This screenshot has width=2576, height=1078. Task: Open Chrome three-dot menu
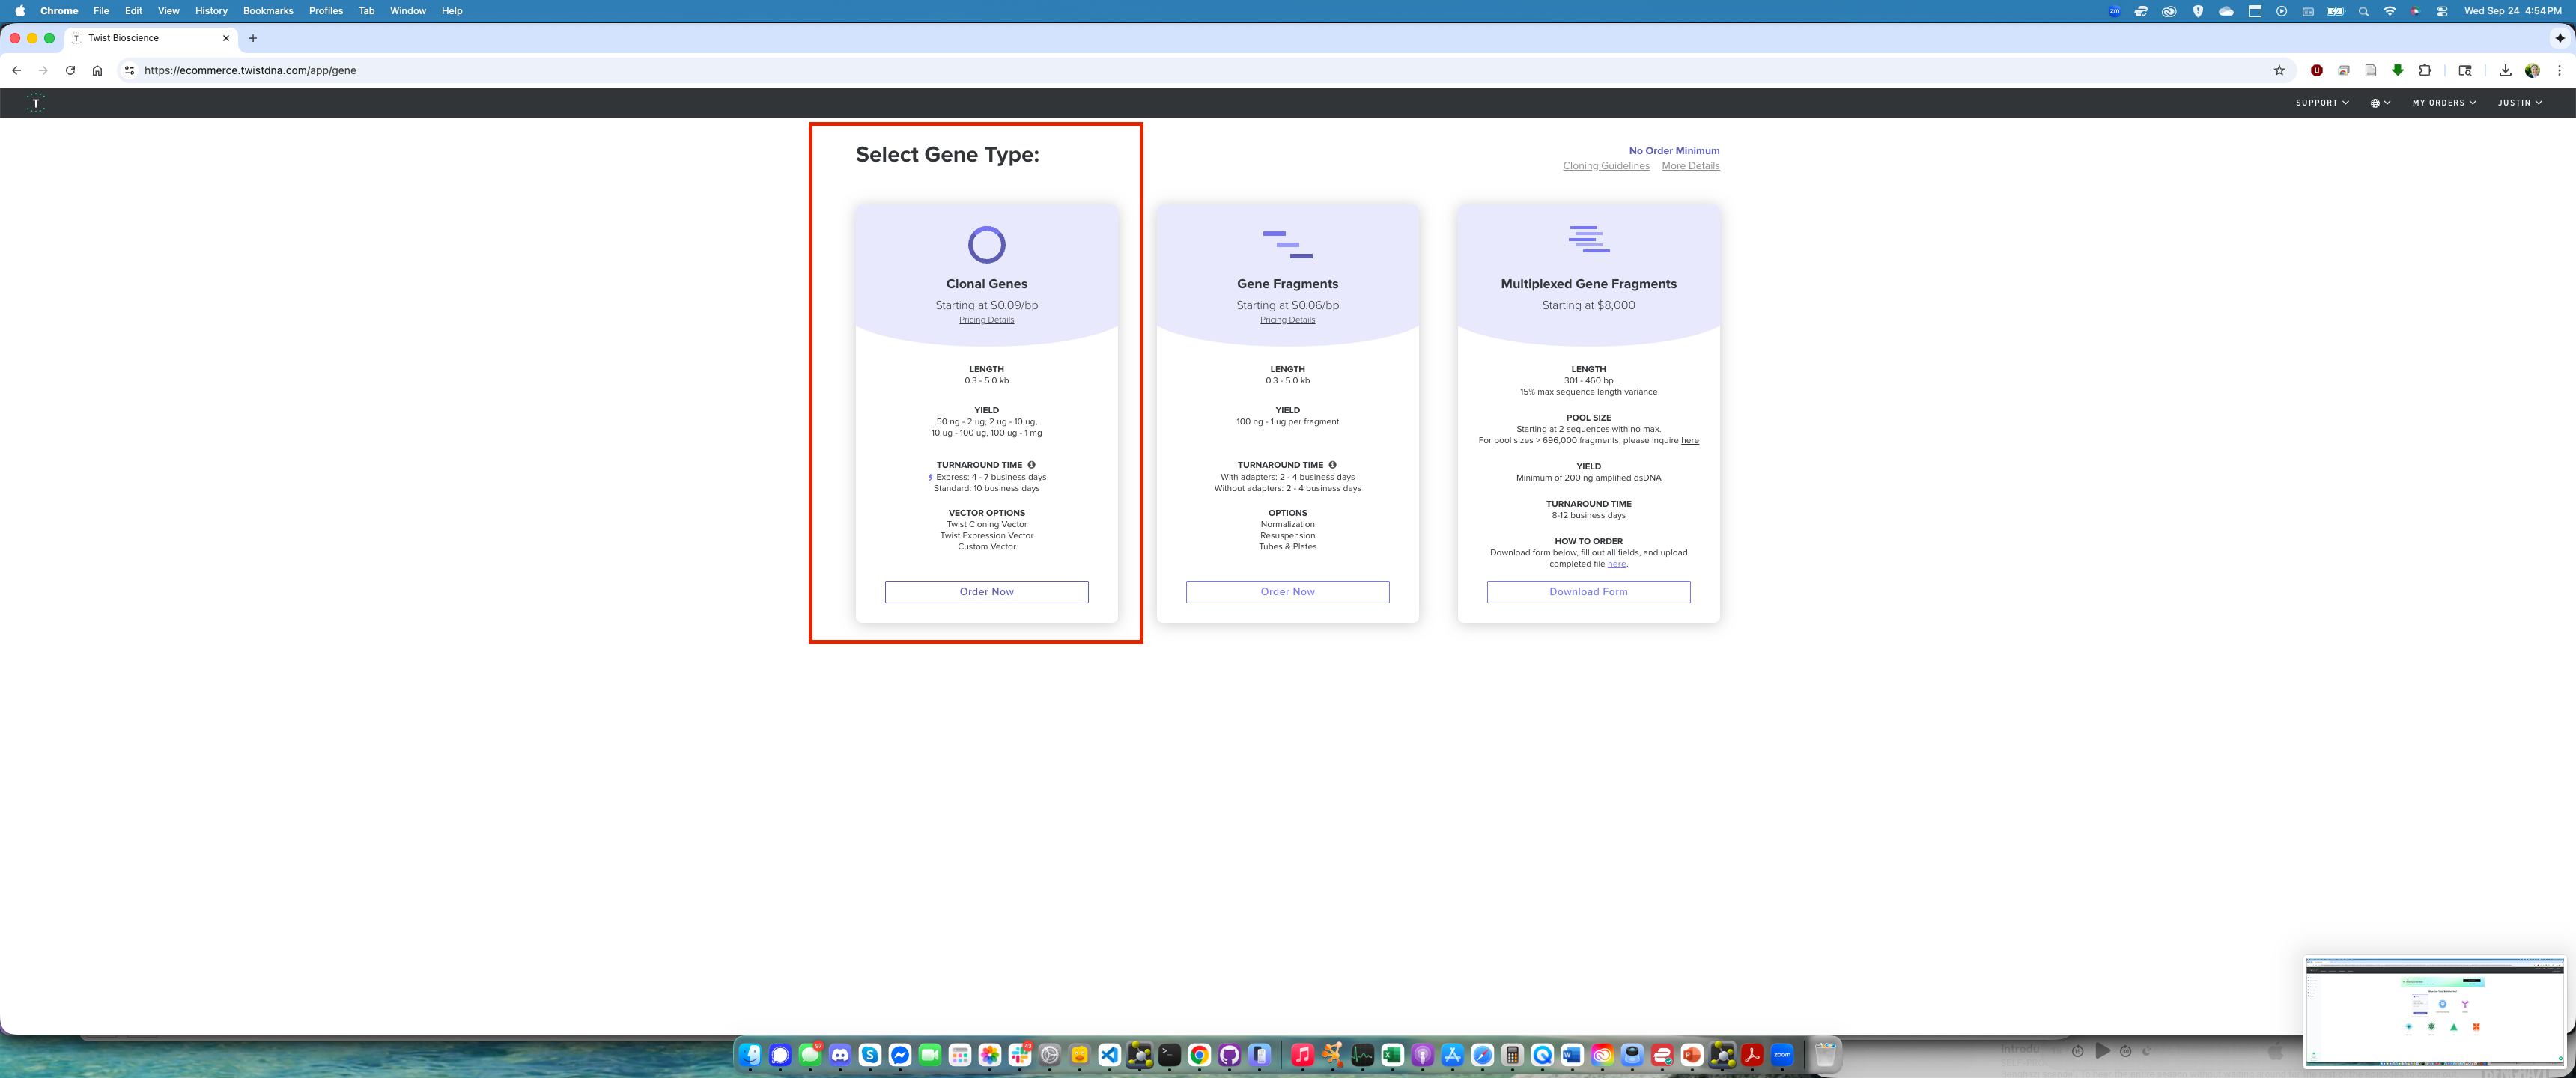2558,70
